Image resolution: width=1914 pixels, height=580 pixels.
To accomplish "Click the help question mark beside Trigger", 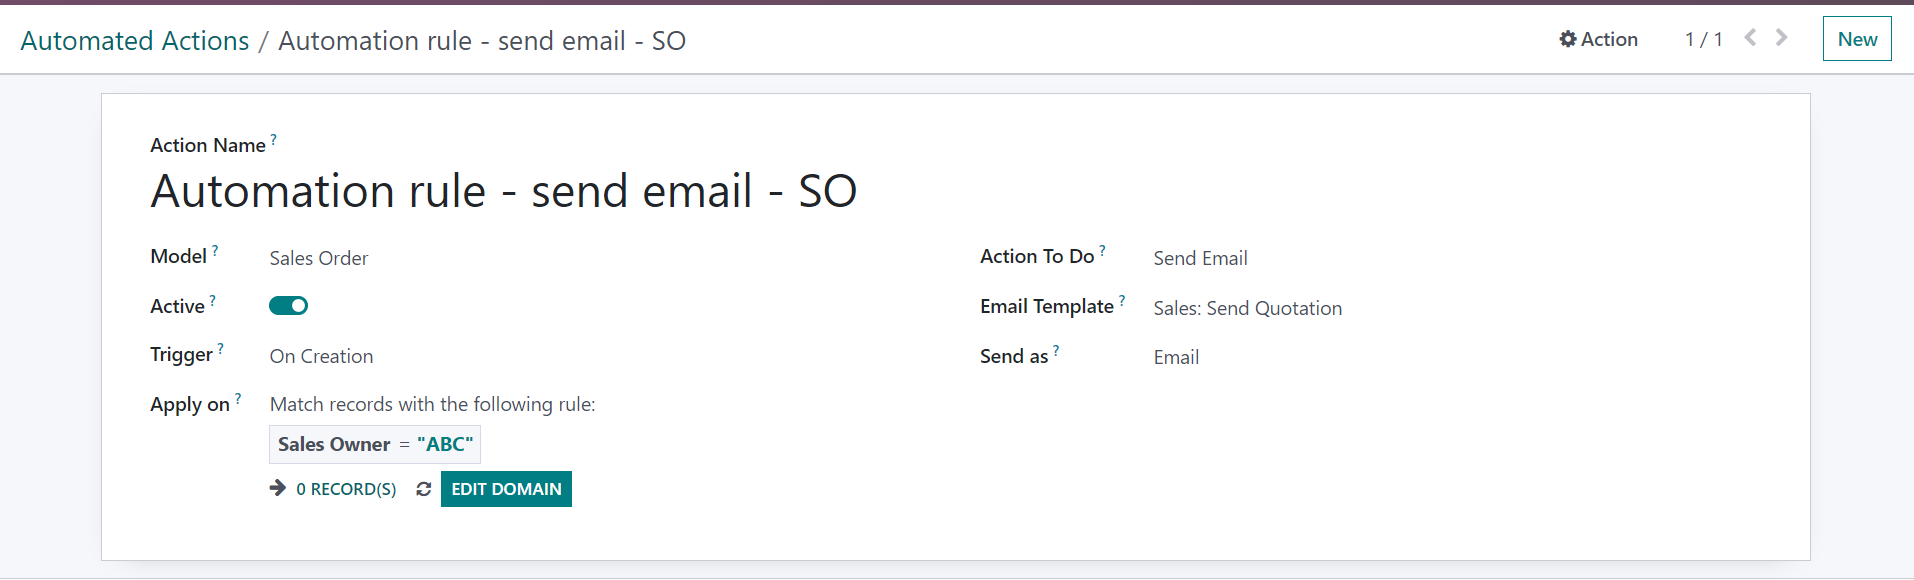I will click(x=221, y=349).
